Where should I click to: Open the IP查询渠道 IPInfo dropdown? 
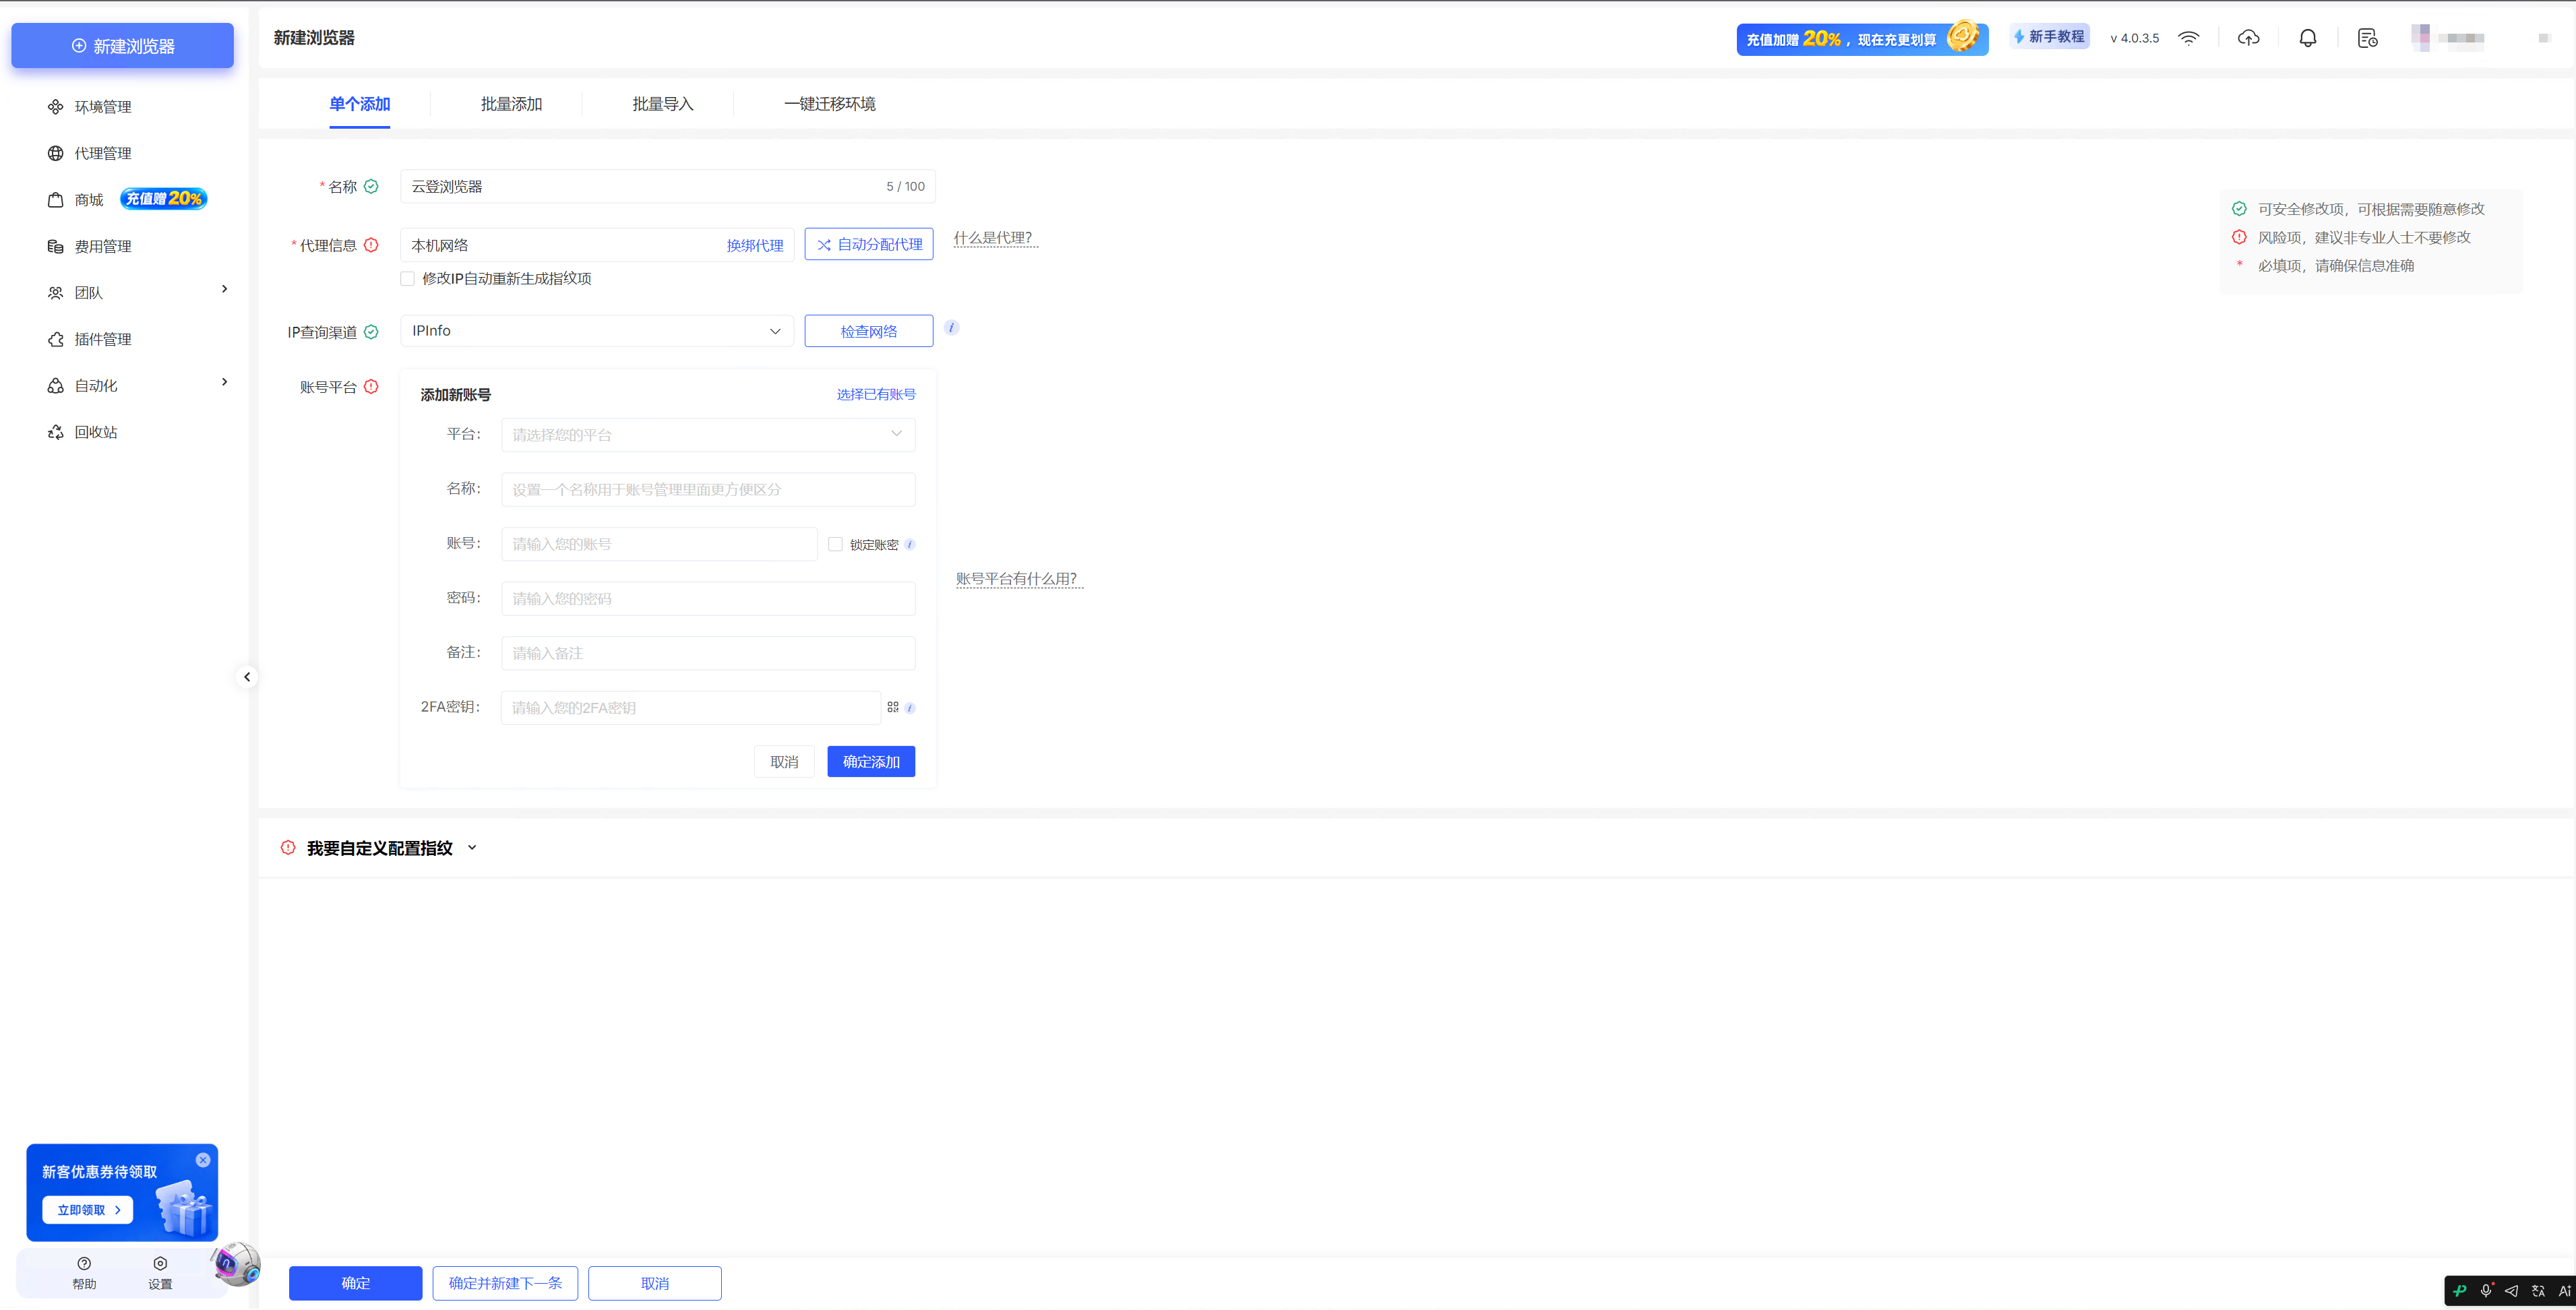coord(597,331)
